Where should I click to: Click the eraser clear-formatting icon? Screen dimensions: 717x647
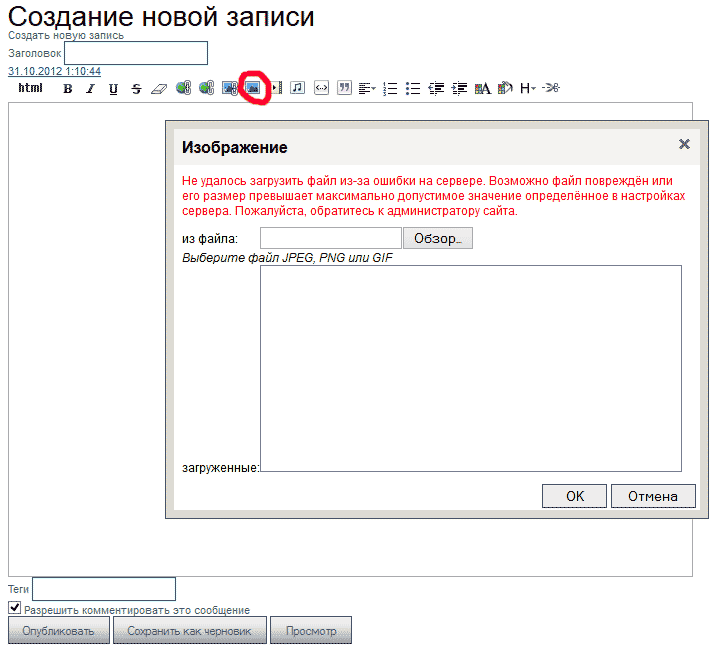click(x=159, y=88)
